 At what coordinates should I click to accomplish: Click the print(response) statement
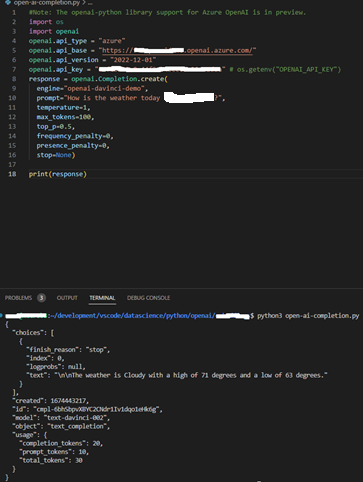pos(58,174)
